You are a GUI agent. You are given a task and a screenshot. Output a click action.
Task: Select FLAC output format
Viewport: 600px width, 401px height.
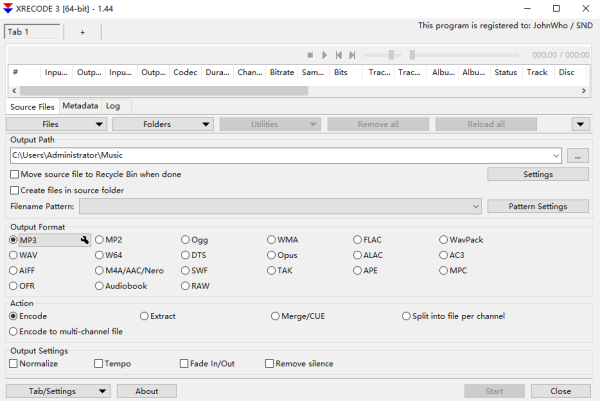point(367,240)
